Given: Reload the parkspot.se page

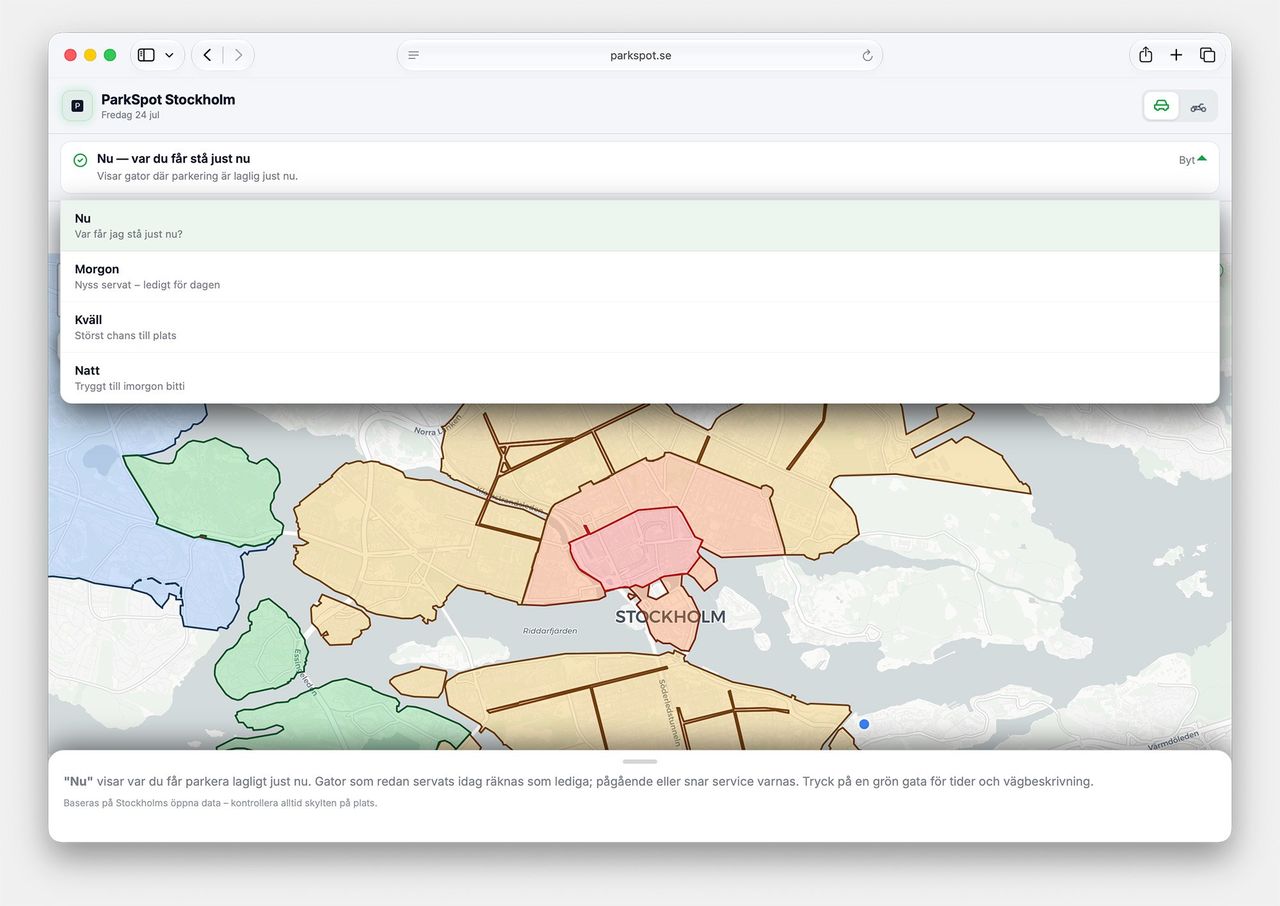Looking at the screenshot, I should [867, 55].
